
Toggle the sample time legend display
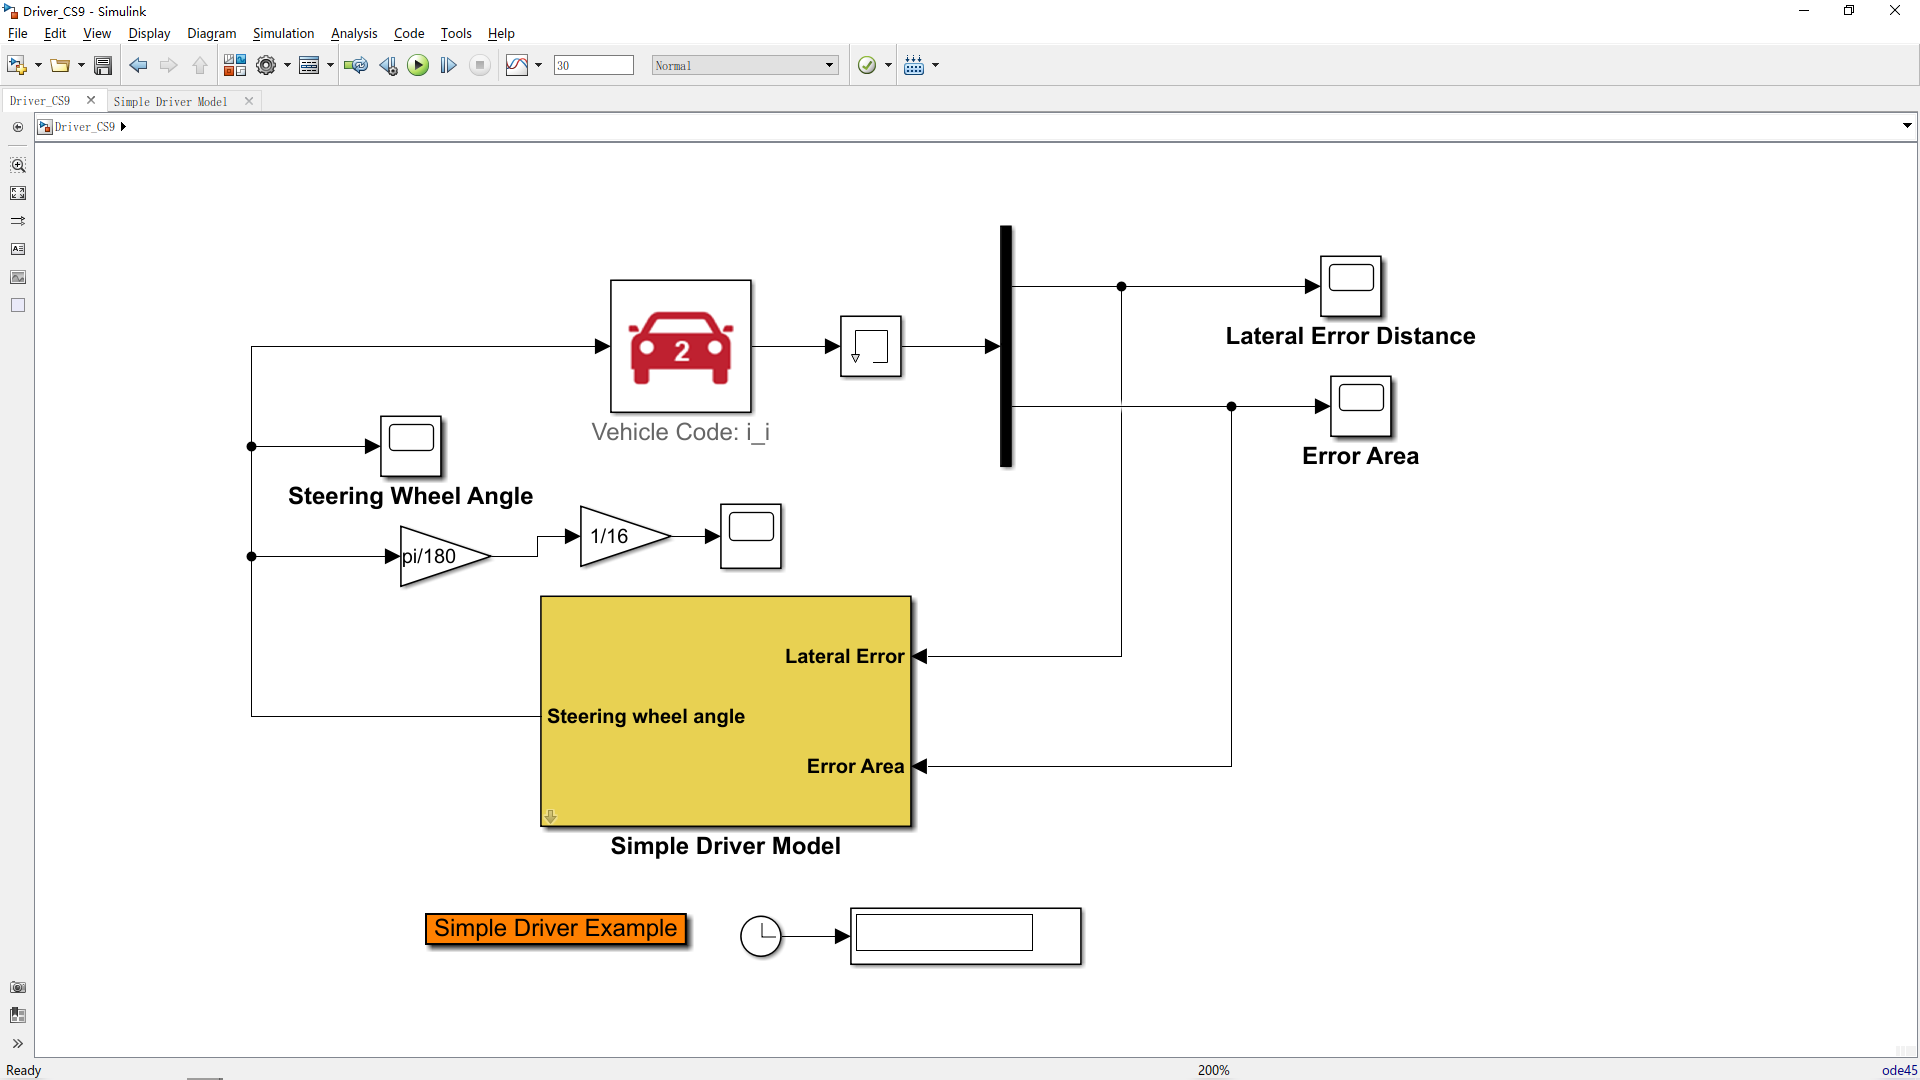pyautogui.click(x=915, y=65)
